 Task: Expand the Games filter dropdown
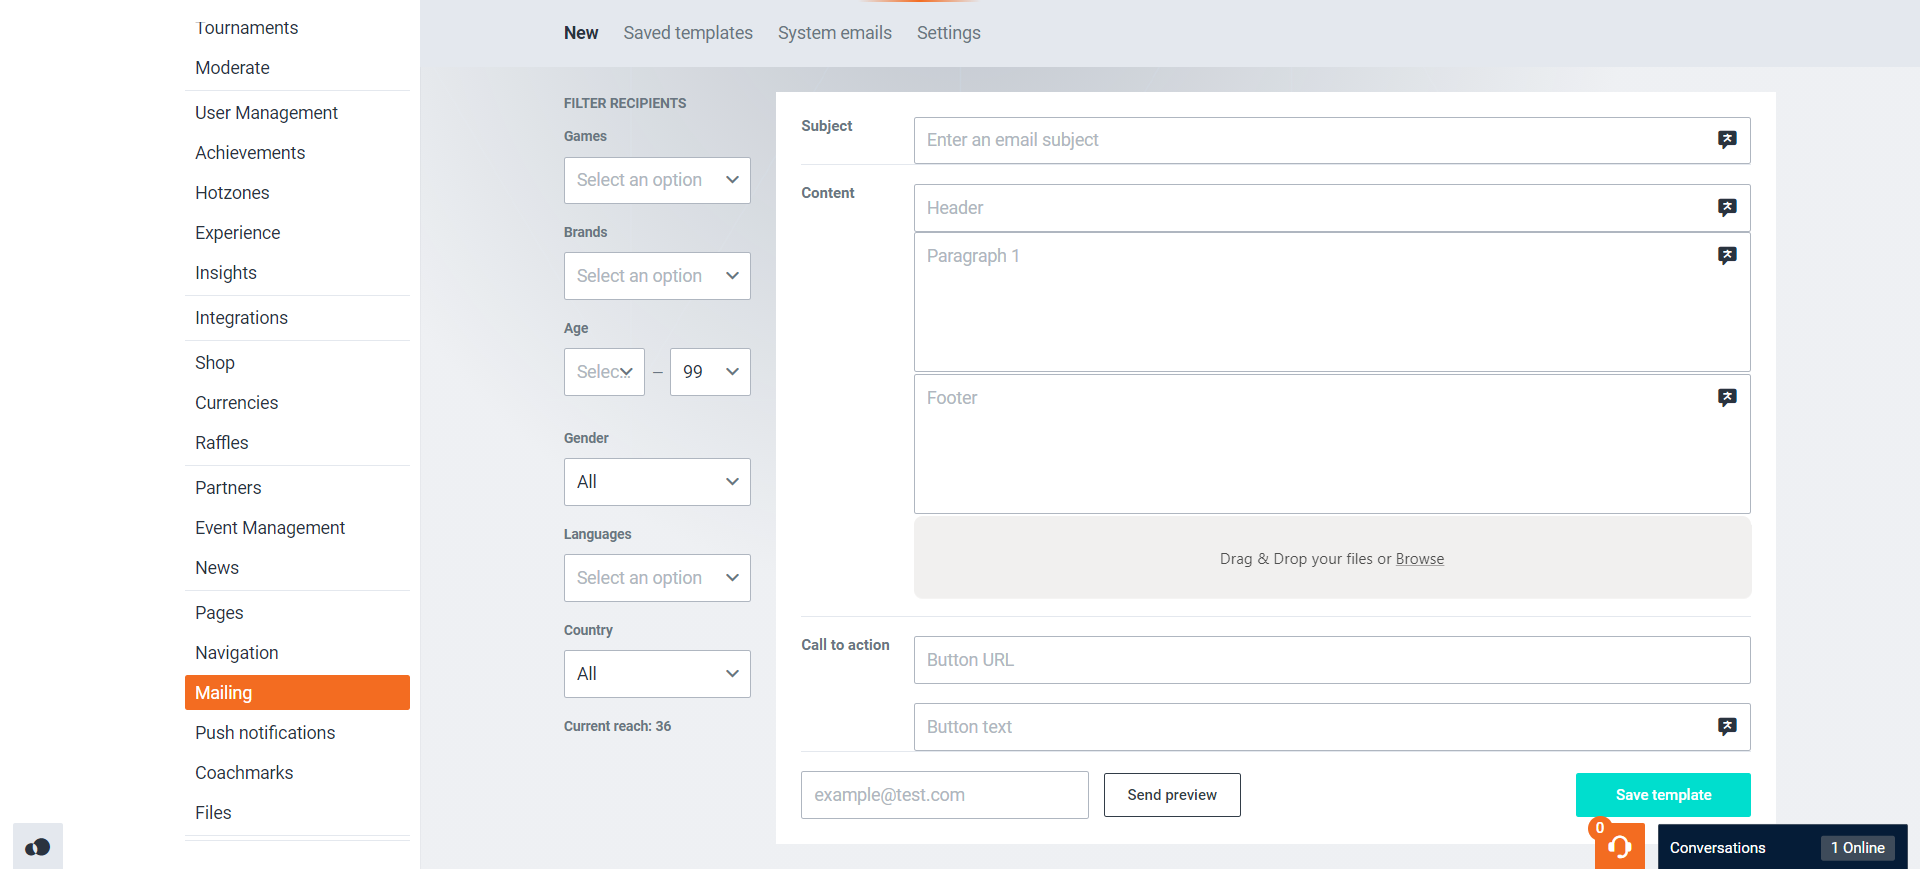coord(657,180)
